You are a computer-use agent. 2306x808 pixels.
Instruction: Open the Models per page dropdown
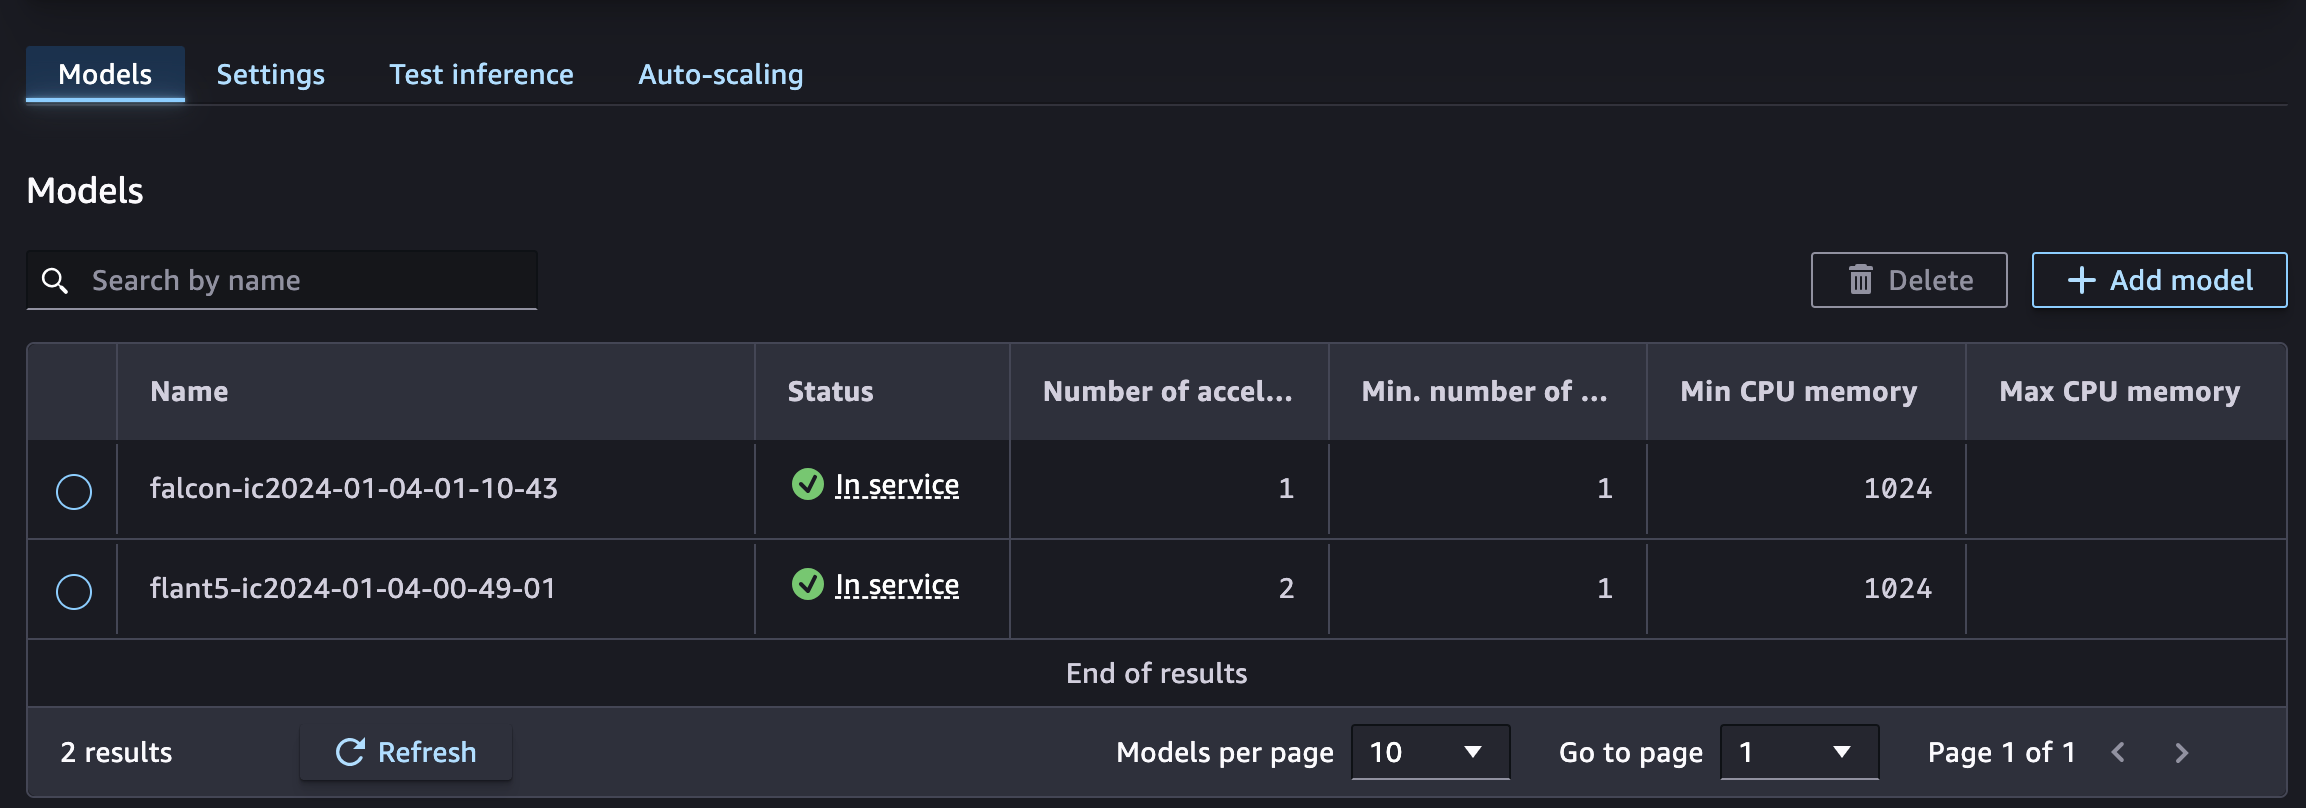pyautogui.click(x=1429, y=752)
